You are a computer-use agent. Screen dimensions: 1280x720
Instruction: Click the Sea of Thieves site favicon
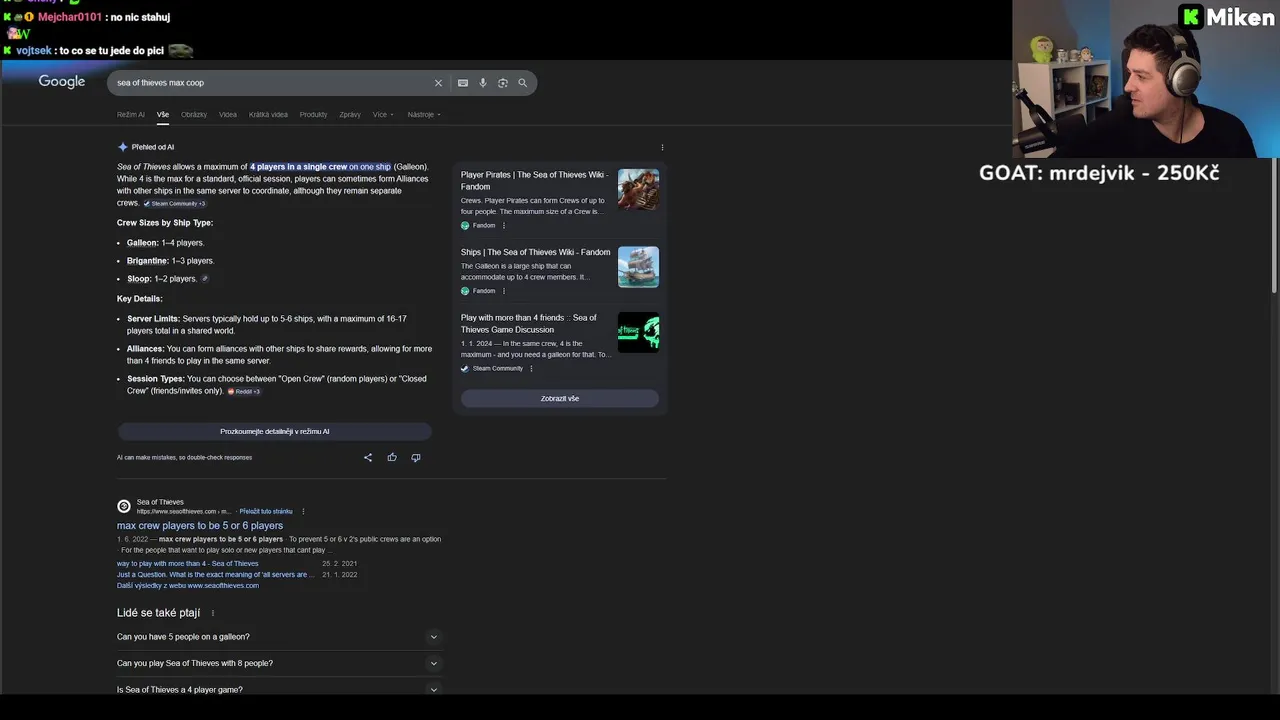tap(124, 506)
